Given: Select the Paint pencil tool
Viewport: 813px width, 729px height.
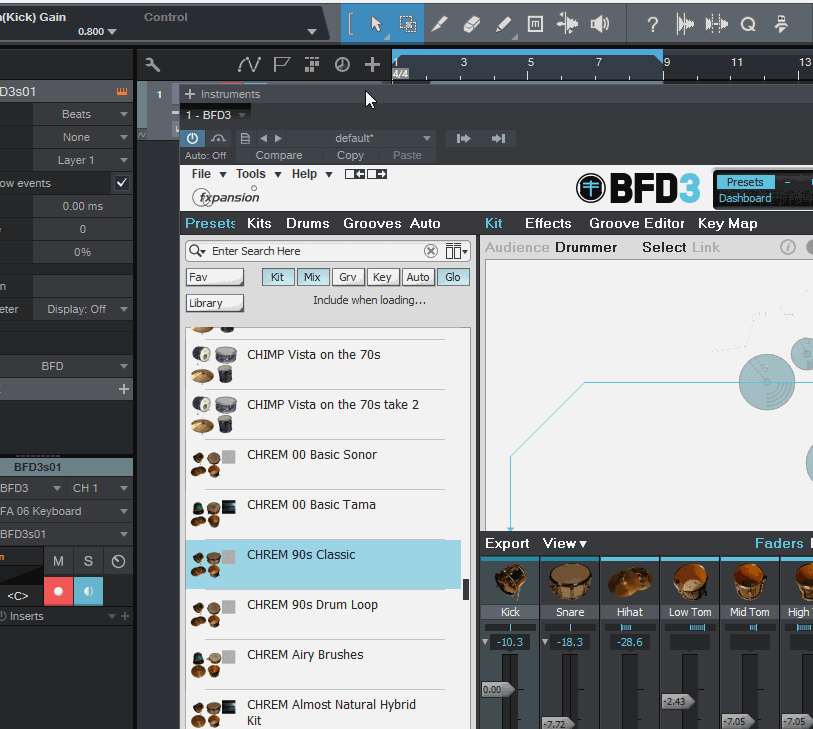Looking at the screenshot, I should tap(503, 24).
